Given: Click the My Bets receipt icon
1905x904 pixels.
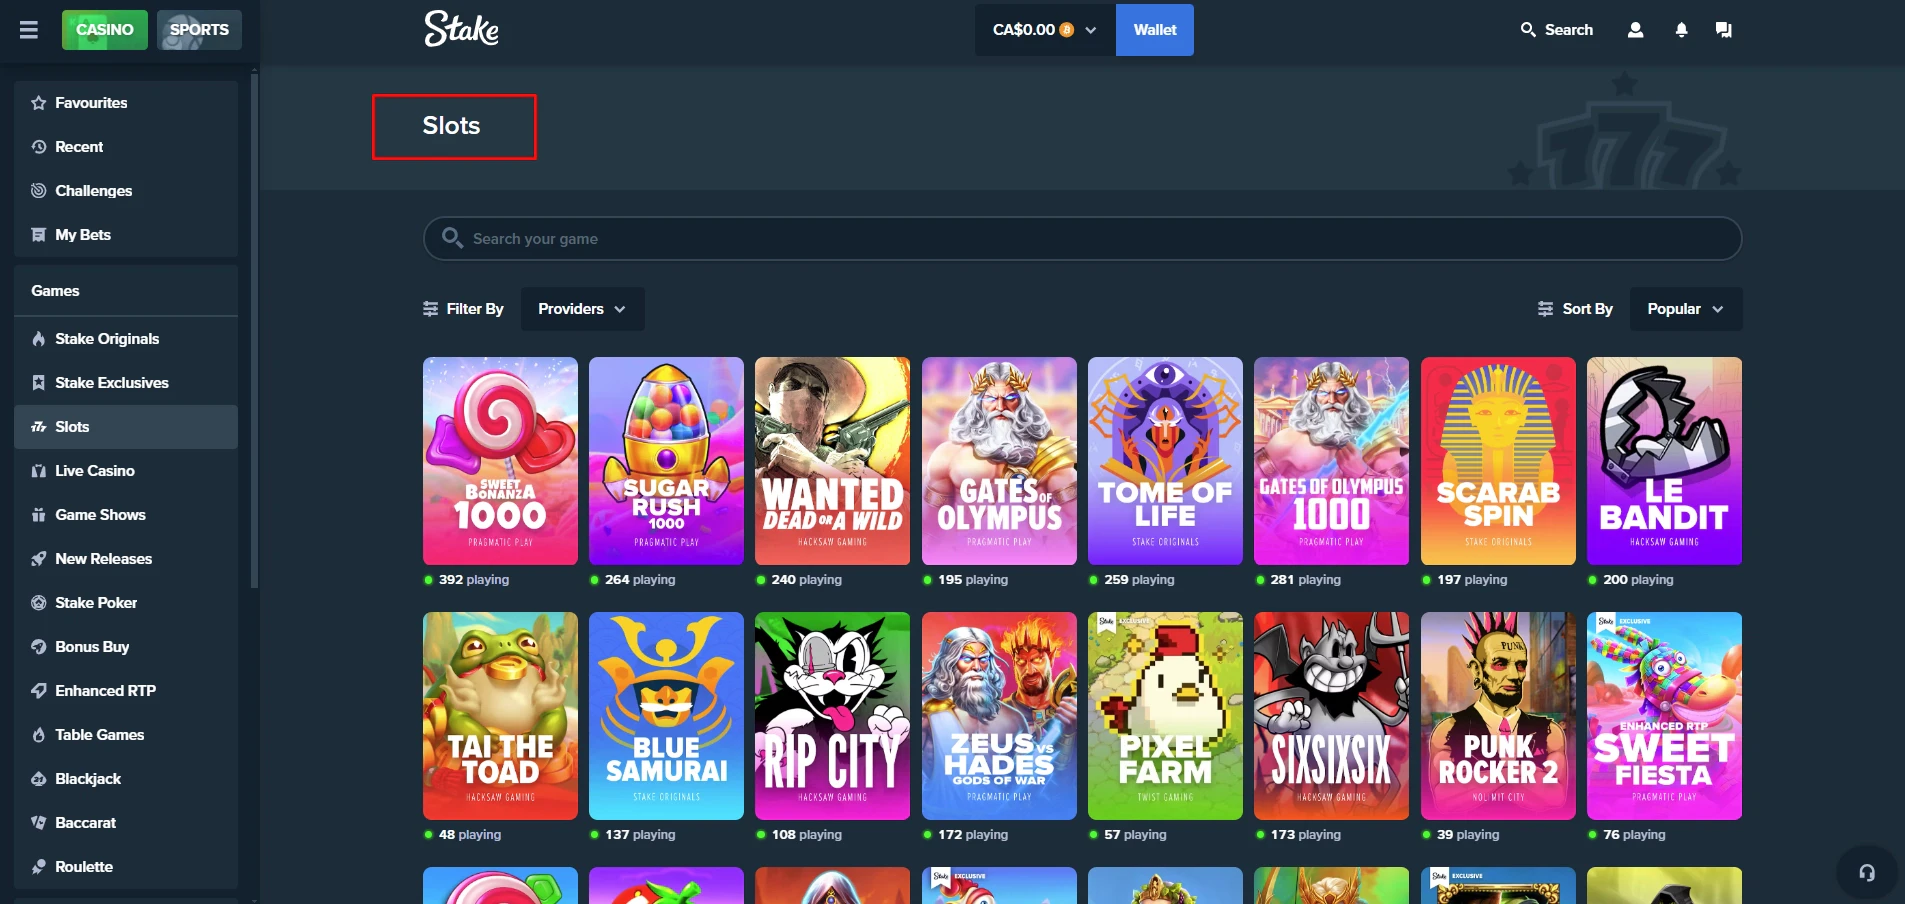Looking at the screenshot, I should 39,235.
